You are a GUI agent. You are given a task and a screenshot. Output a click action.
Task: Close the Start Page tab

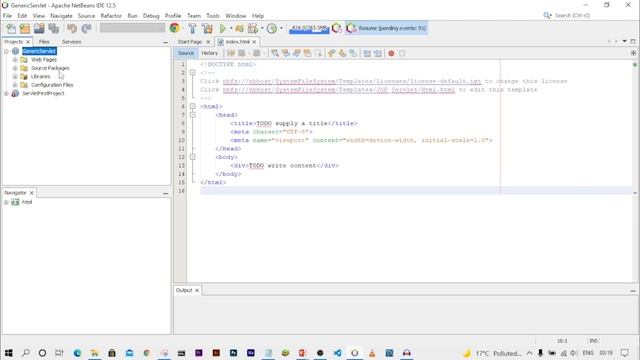[208, 42]
